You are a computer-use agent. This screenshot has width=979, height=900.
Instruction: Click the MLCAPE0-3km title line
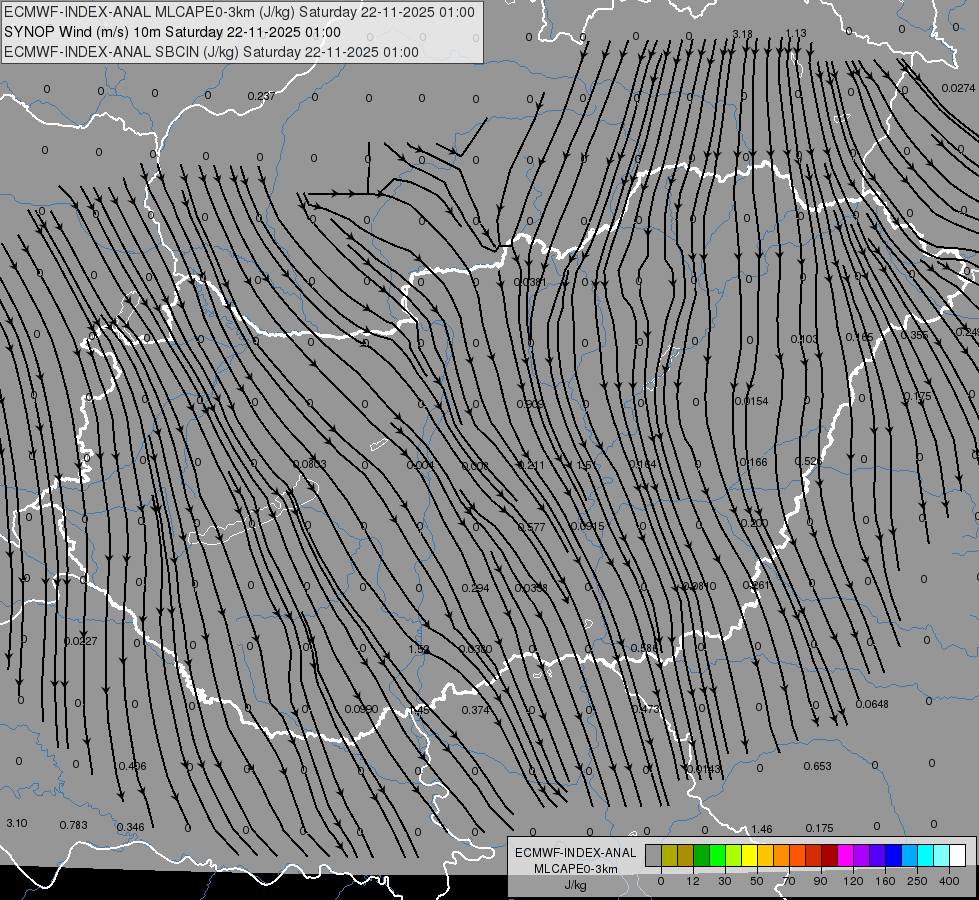point(239,12)
